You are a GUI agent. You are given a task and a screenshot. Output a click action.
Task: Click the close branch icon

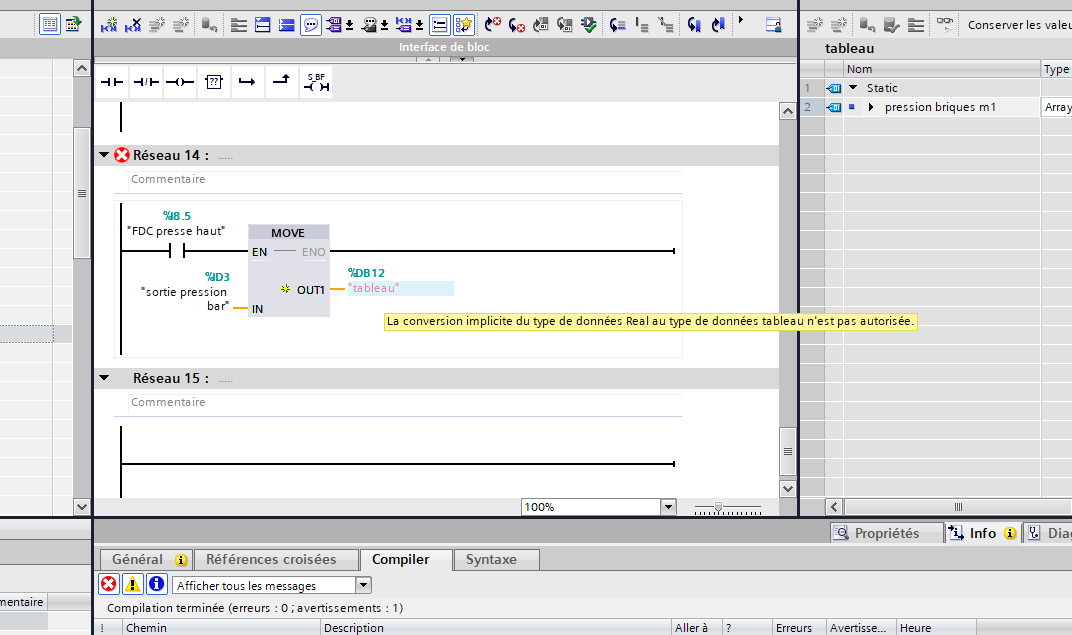tap(281, 83)
